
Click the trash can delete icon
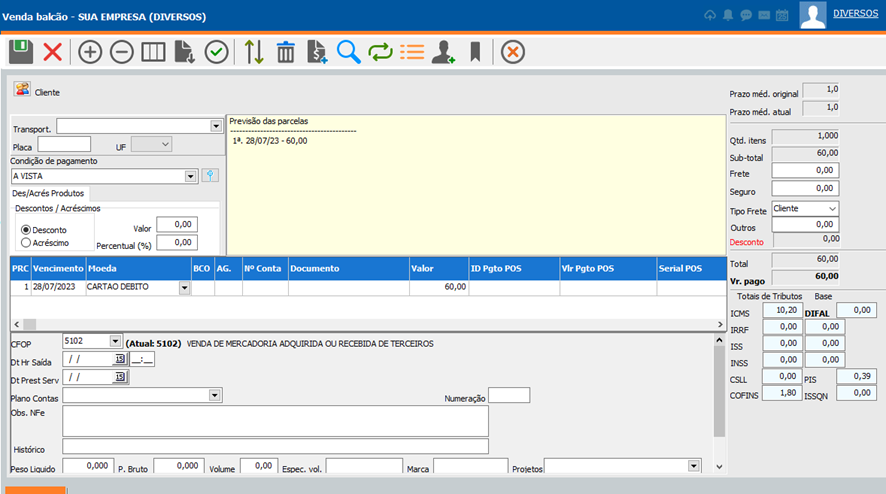286,52
